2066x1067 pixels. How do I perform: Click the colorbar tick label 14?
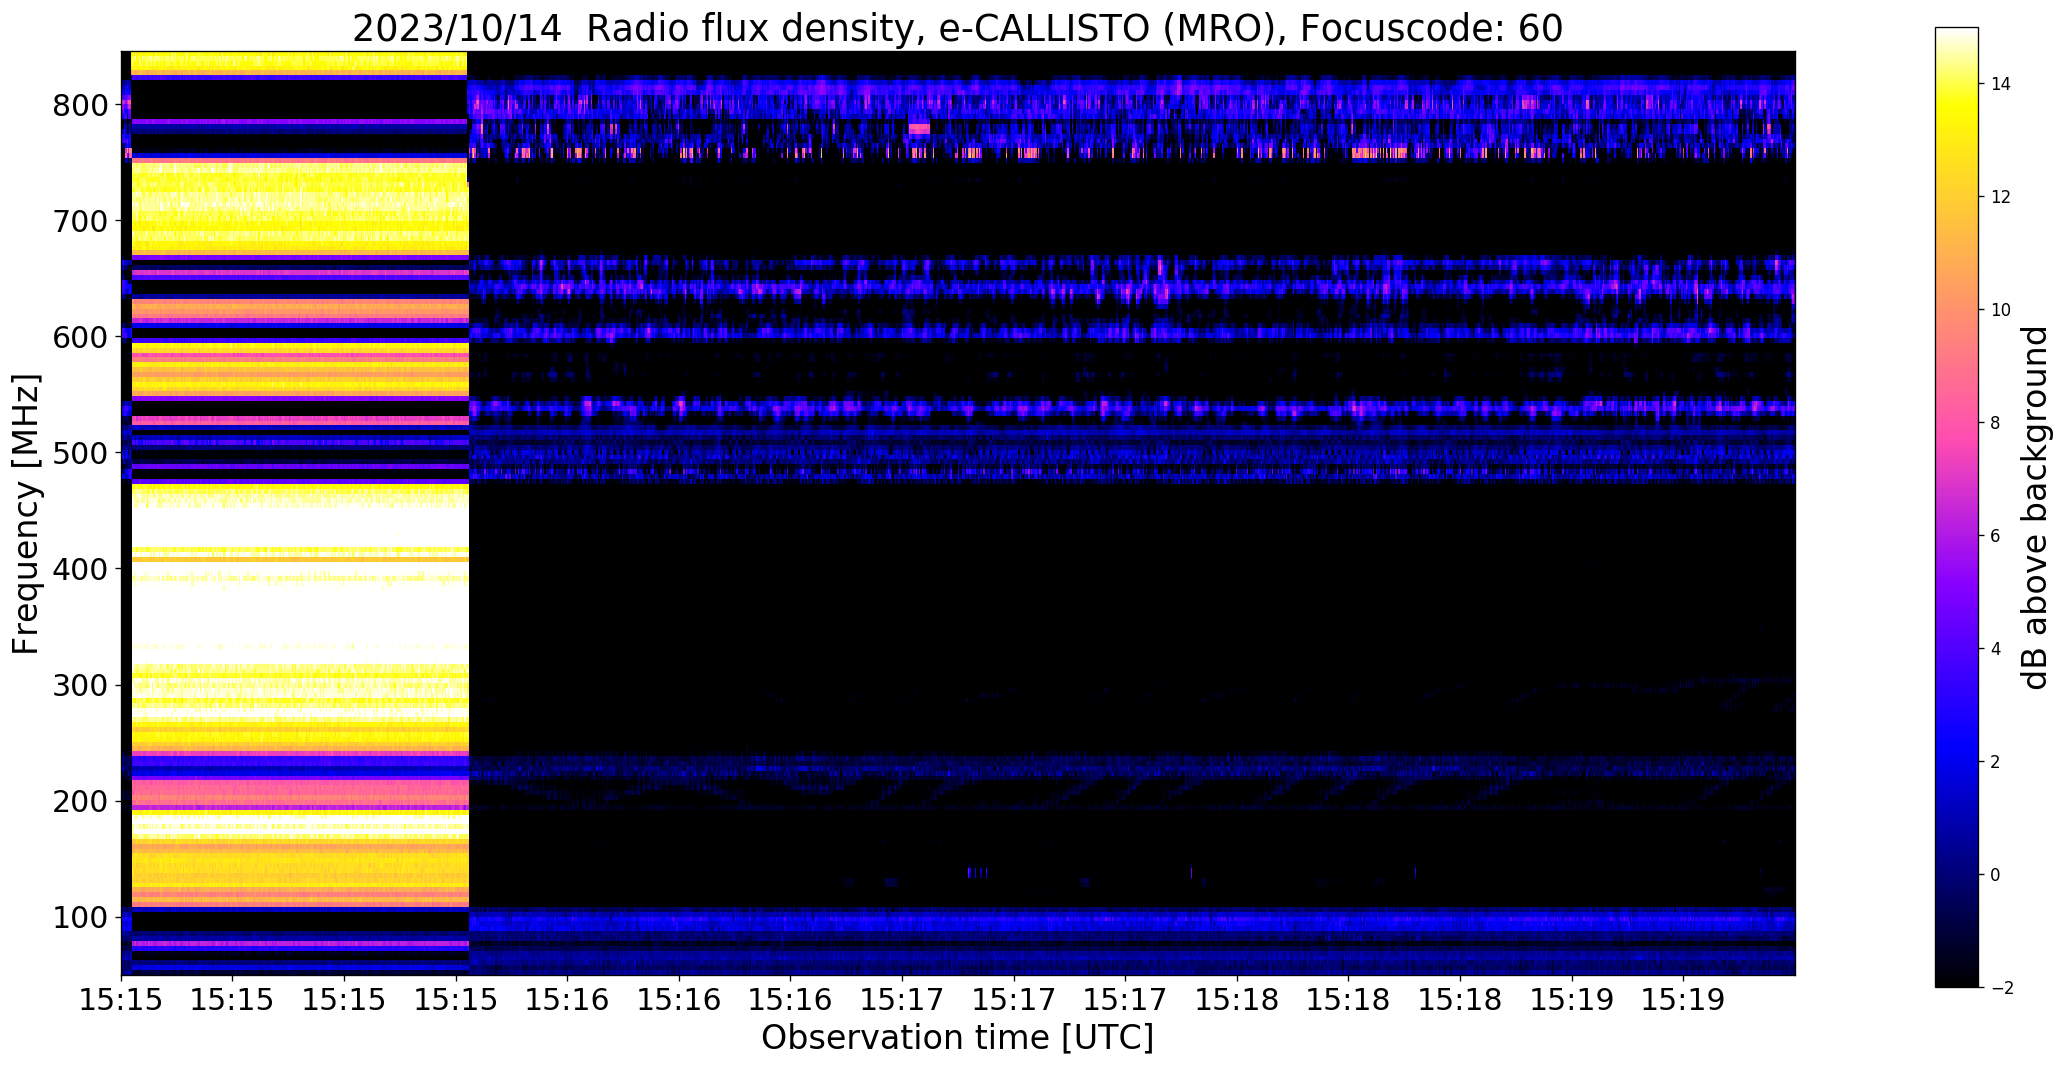click(2001, 84)
